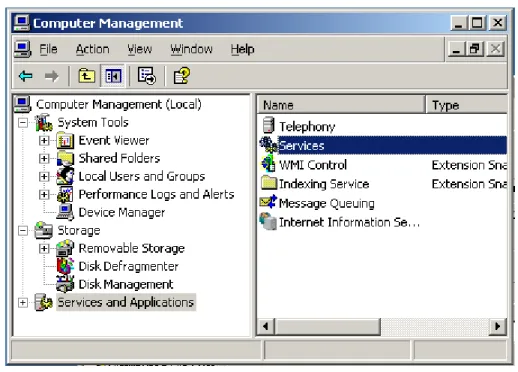Expand the Shared Folders node
Viewport: 518px width, 372px height.
click(x=44, y=159)
